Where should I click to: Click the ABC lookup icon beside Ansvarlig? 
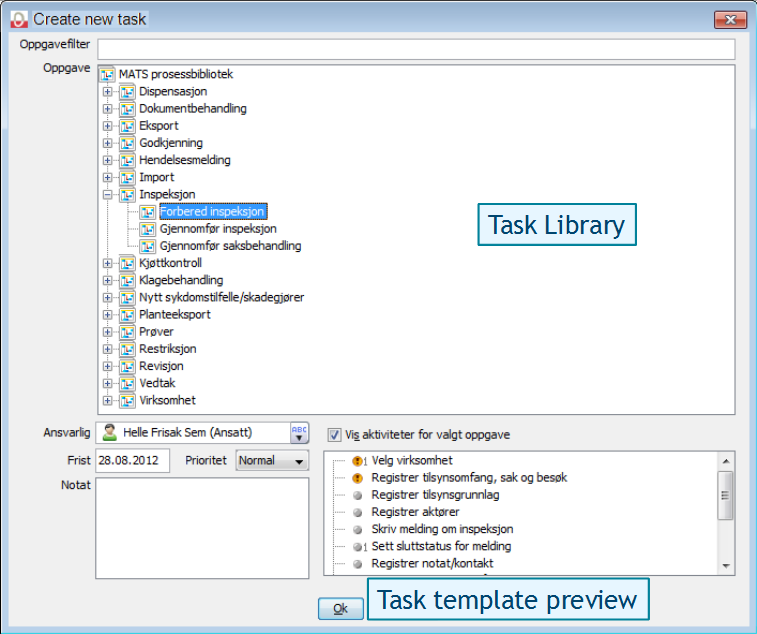[x=299, y=432]
